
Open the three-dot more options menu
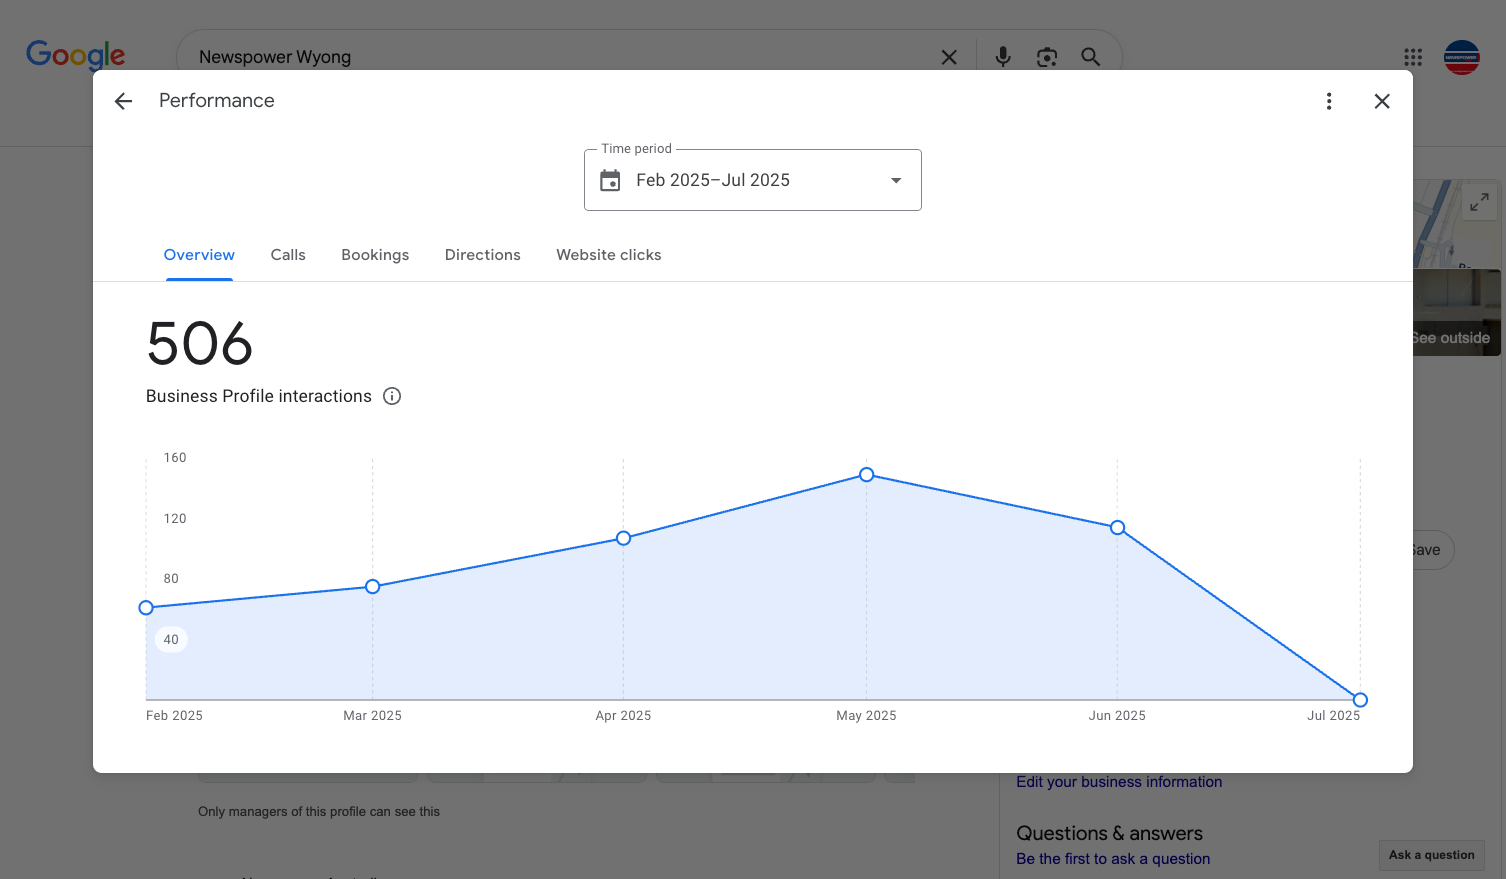[x=1329, y=101]
